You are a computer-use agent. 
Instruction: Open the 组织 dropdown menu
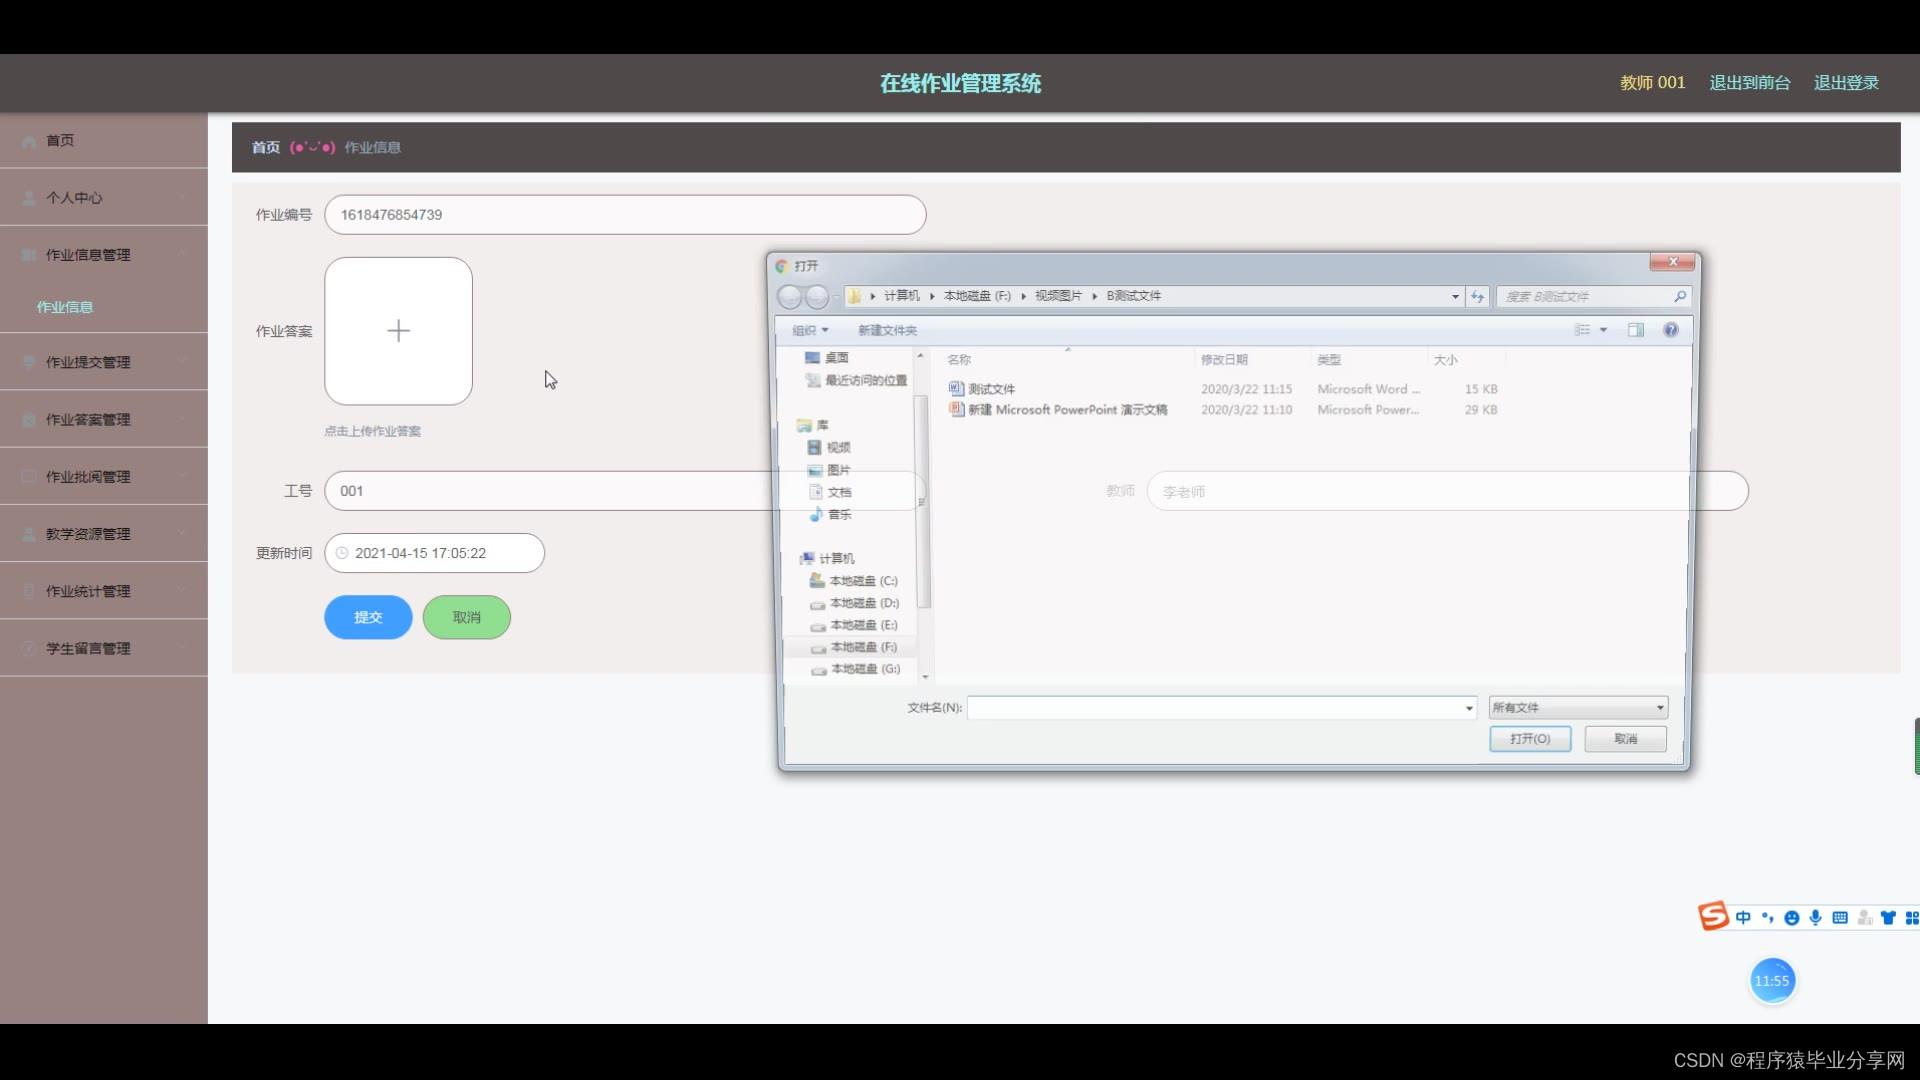(810, 330)
